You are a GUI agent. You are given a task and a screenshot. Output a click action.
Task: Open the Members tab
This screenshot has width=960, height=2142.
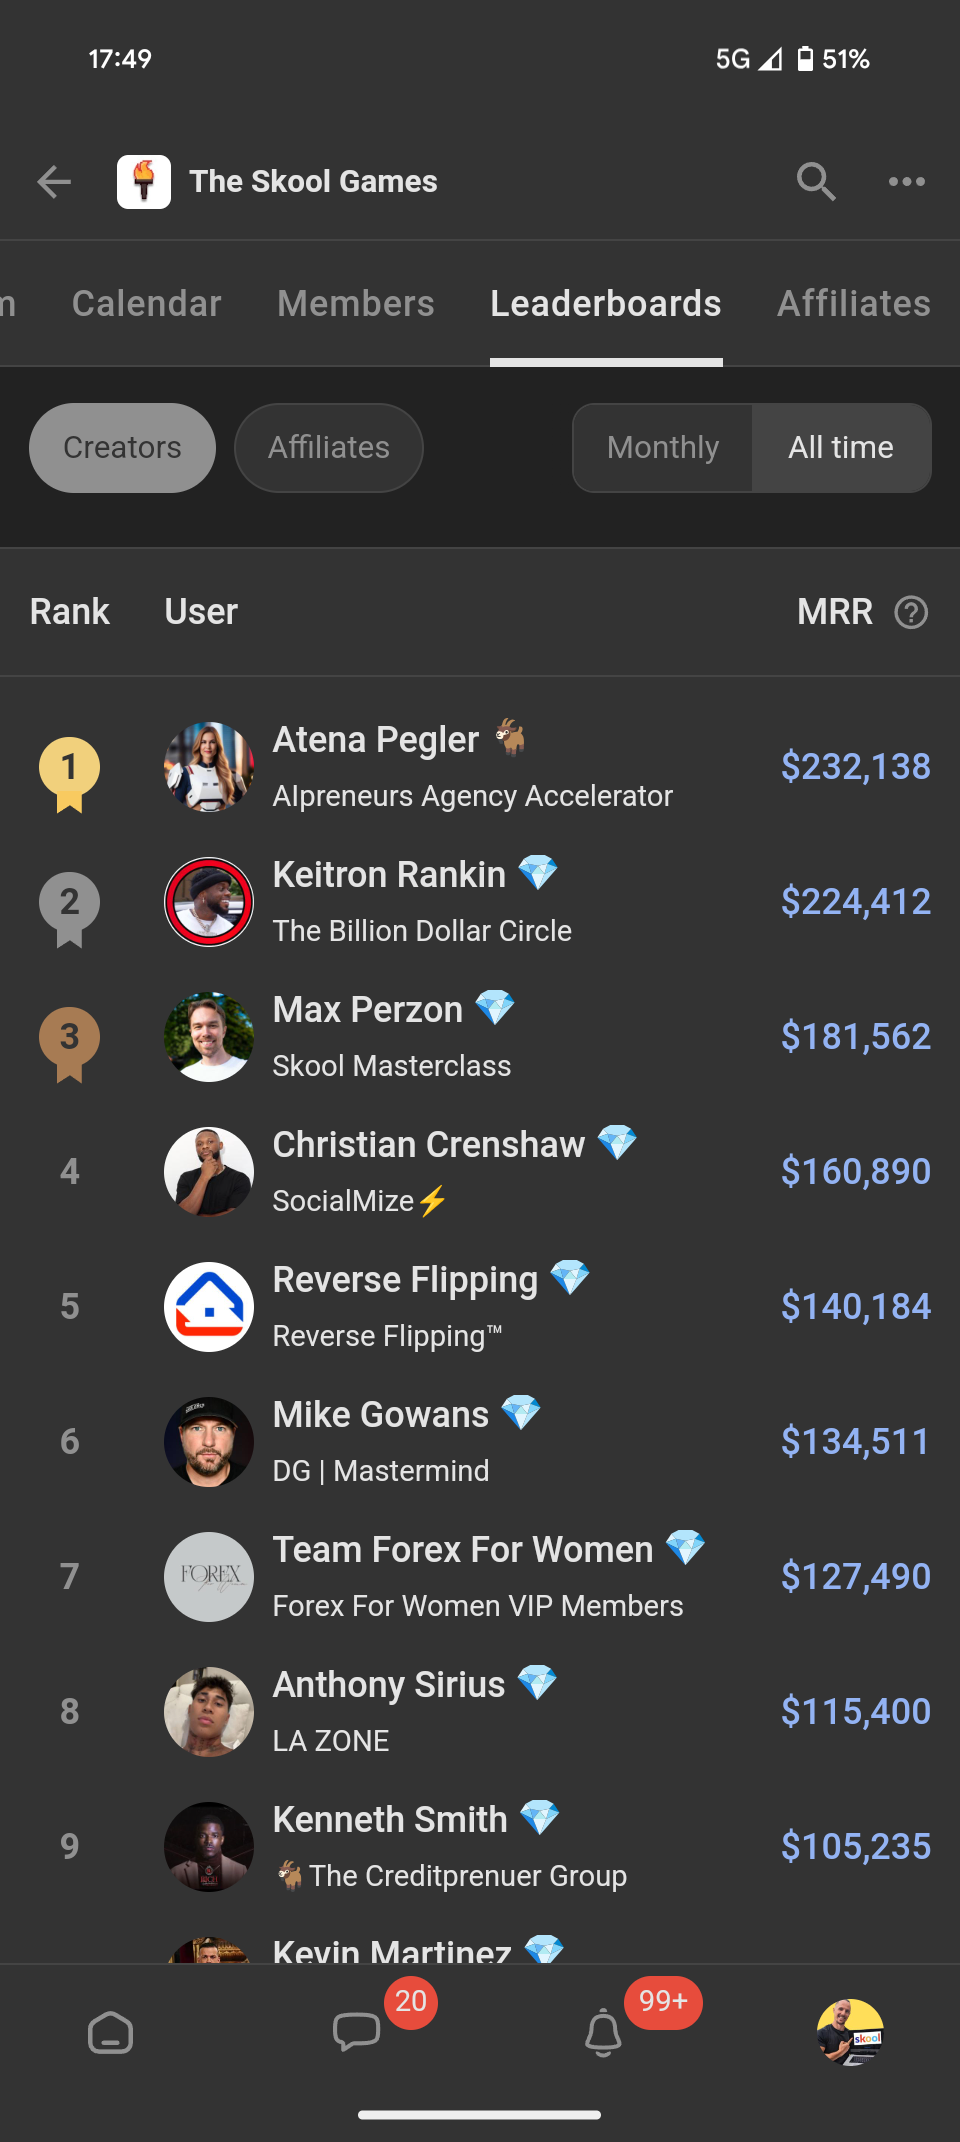[355, 303]
